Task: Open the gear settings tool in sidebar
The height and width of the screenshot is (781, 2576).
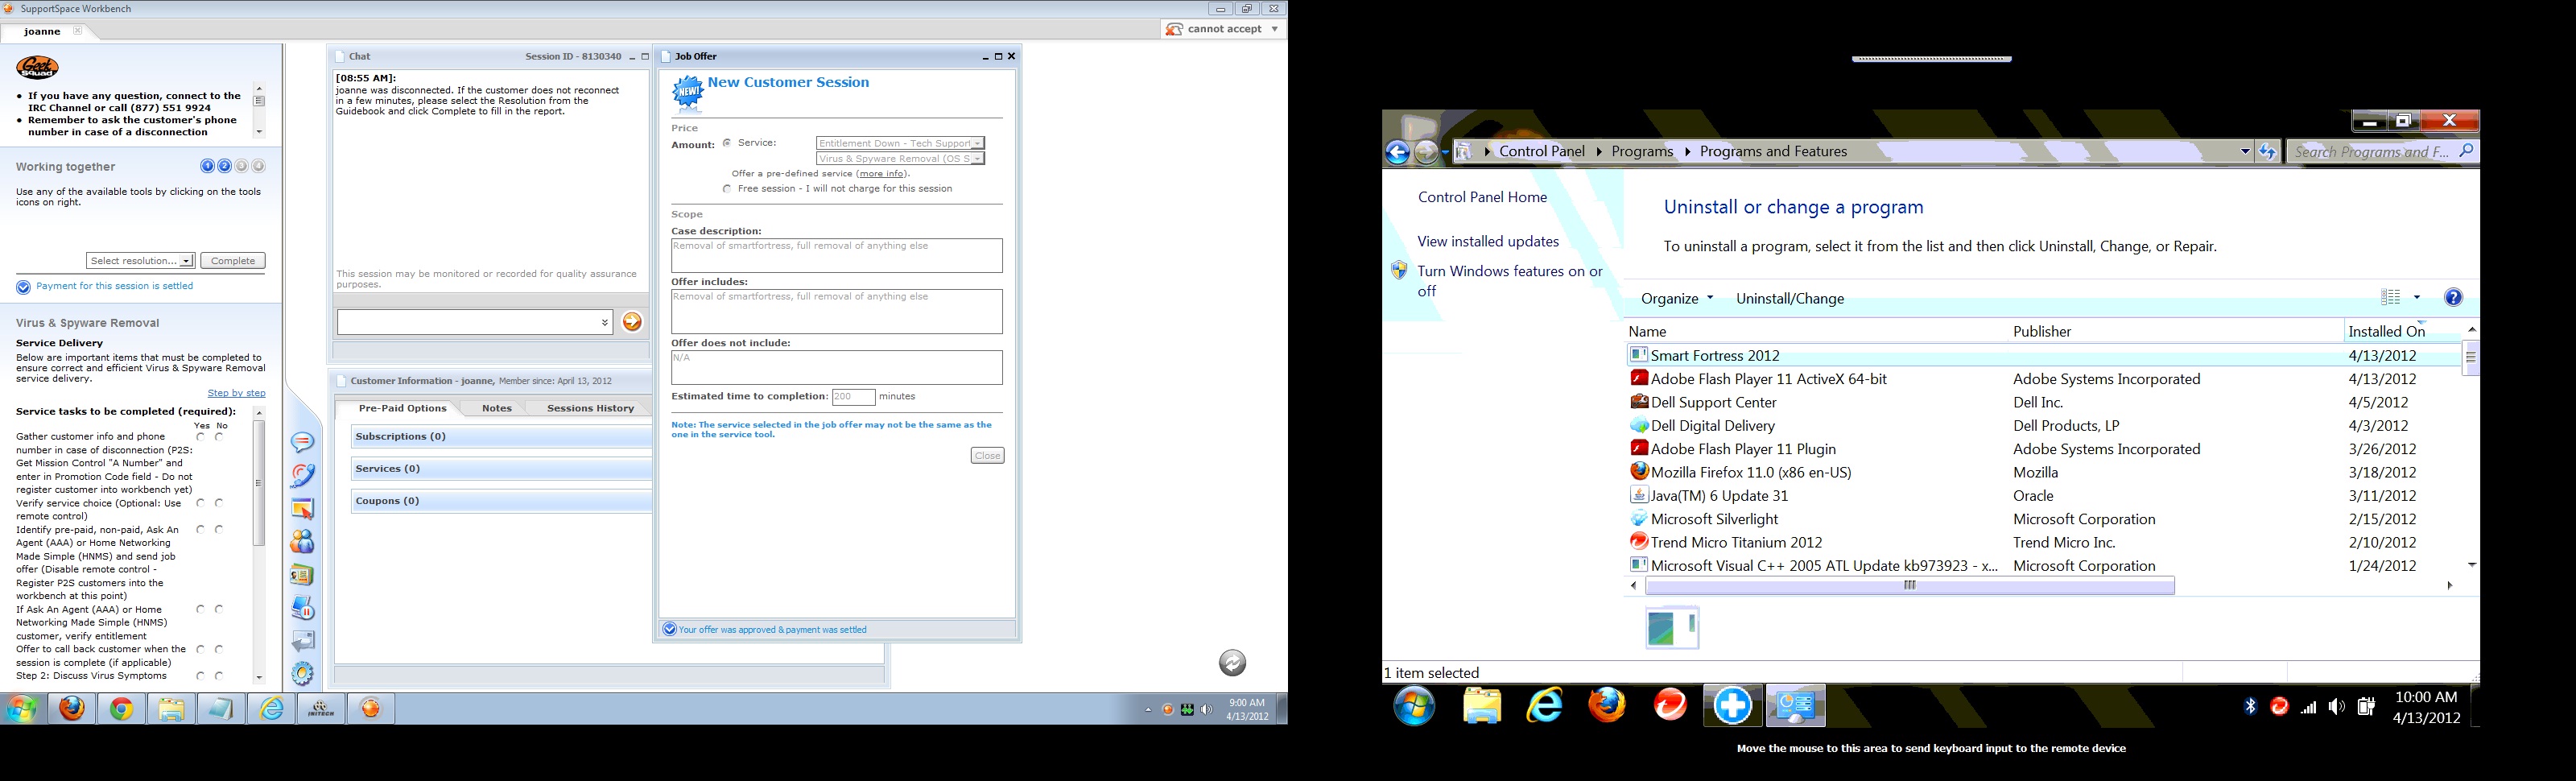Action: (302, 673)
